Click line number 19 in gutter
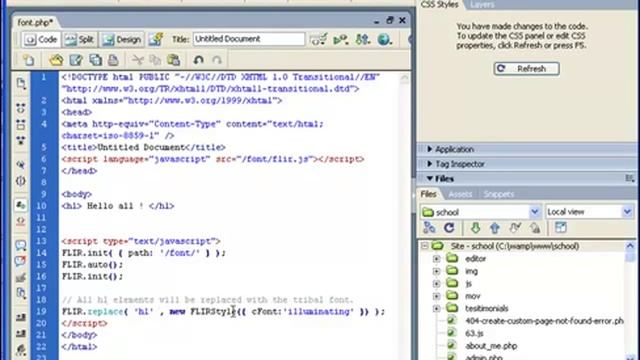Viewport: 640px width, 360px height. (x=41, y=311)
